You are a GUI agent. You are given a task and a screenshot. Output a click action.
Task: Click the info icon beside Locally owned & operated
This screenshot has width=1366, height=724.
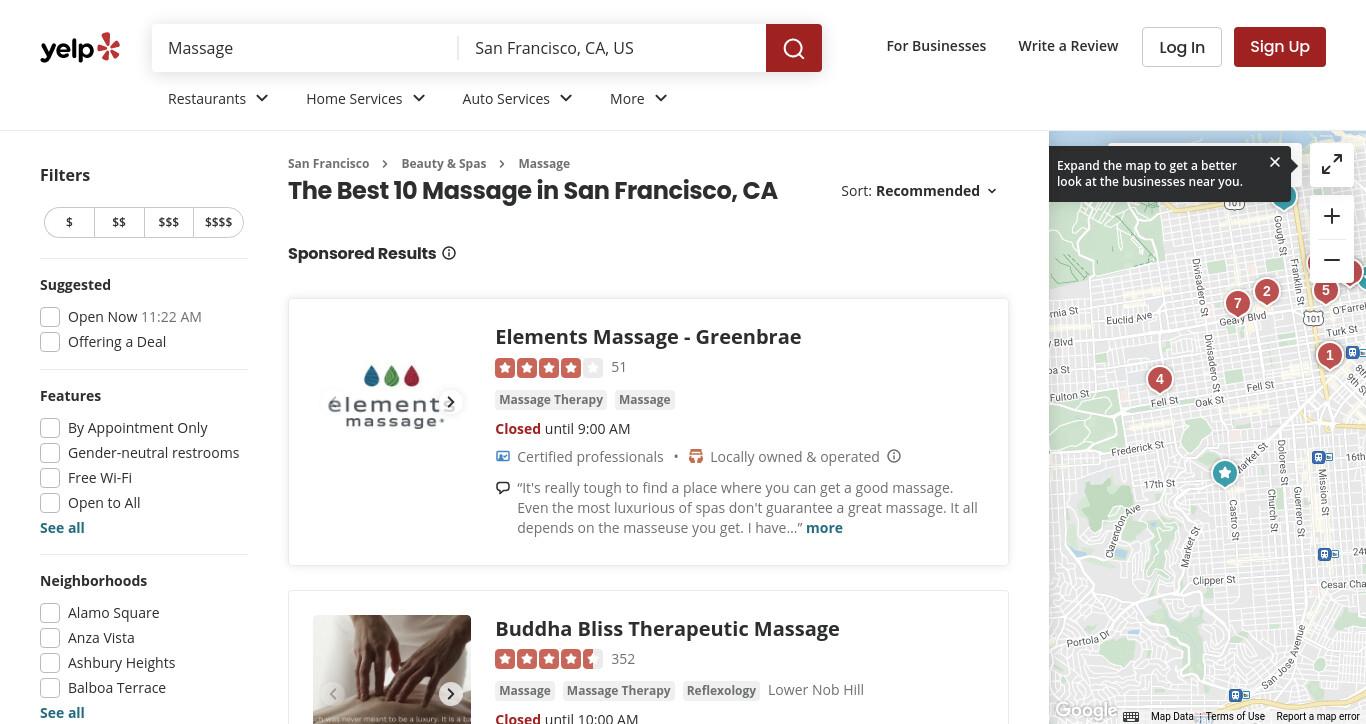pos(894,456)
